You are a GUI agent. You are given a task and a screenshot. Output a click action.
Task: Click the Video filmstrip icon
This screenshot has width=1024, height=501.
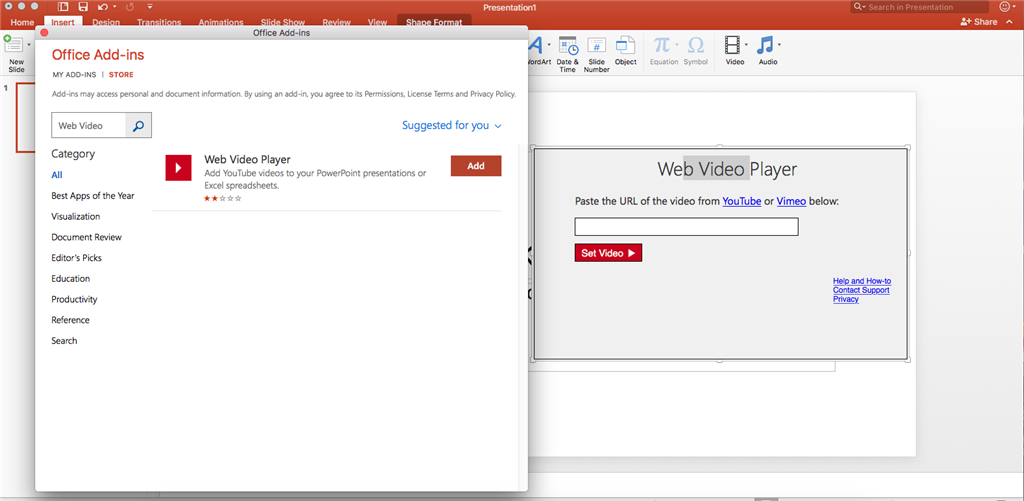tap(732, 45)
